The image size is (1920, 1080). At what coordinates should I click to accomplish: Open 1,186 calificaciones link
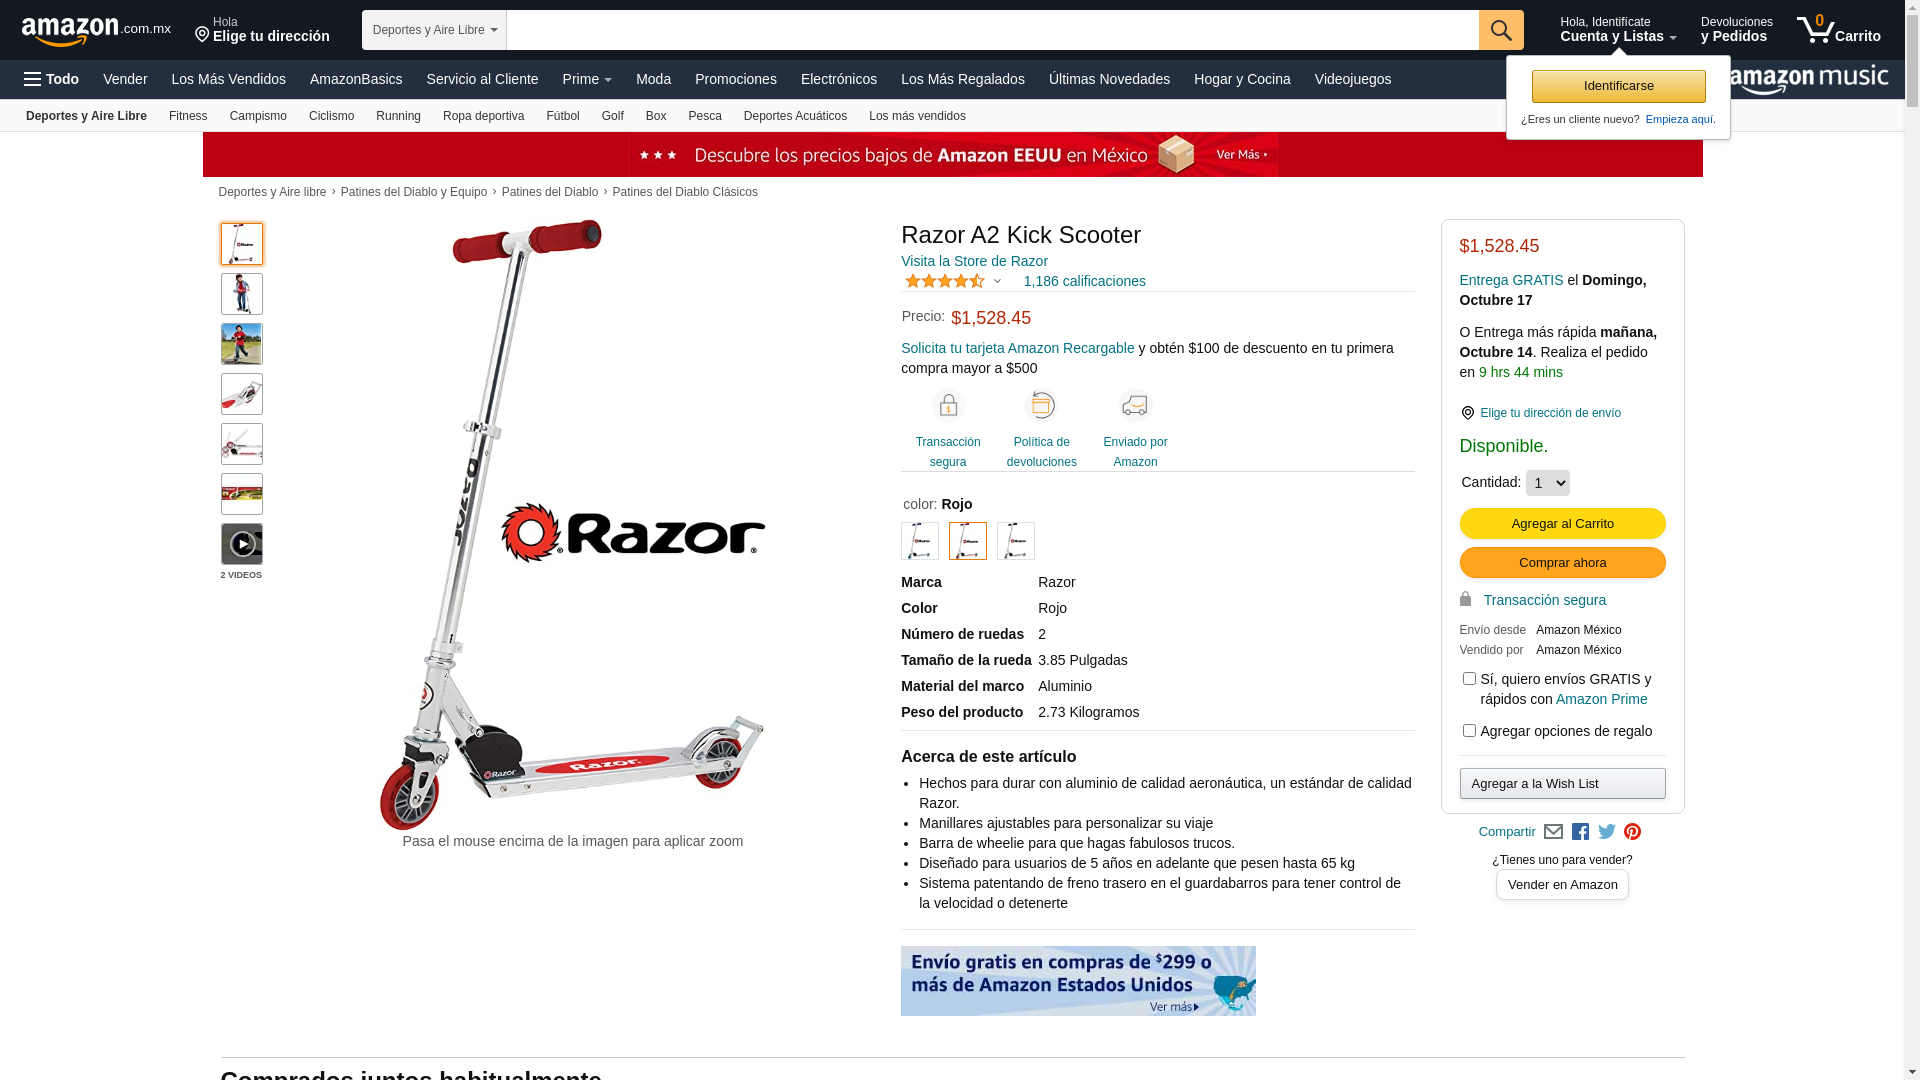pyautogui.click(x=1084, y=281)
